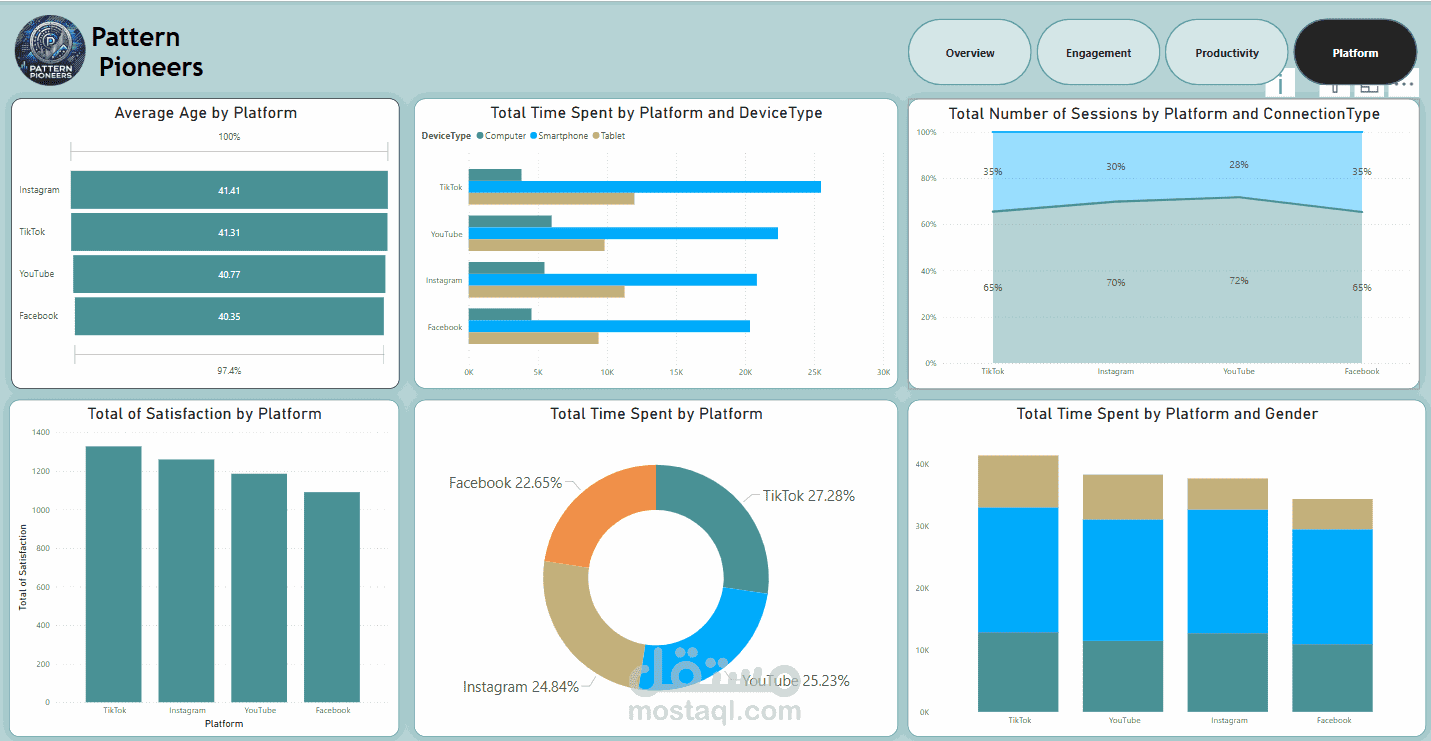This screenshot has width=1431, height=741.
Task: Click the YouTube bar in Total of Satisfaction
Action: 259,588
